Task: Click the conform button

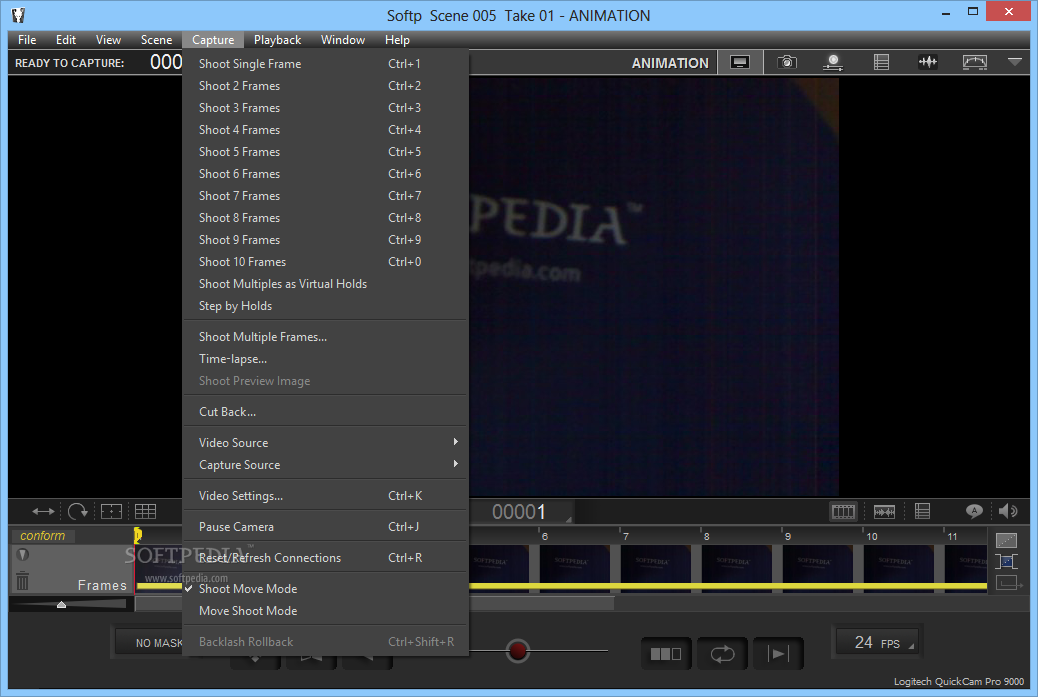Action: coord(42,535)
